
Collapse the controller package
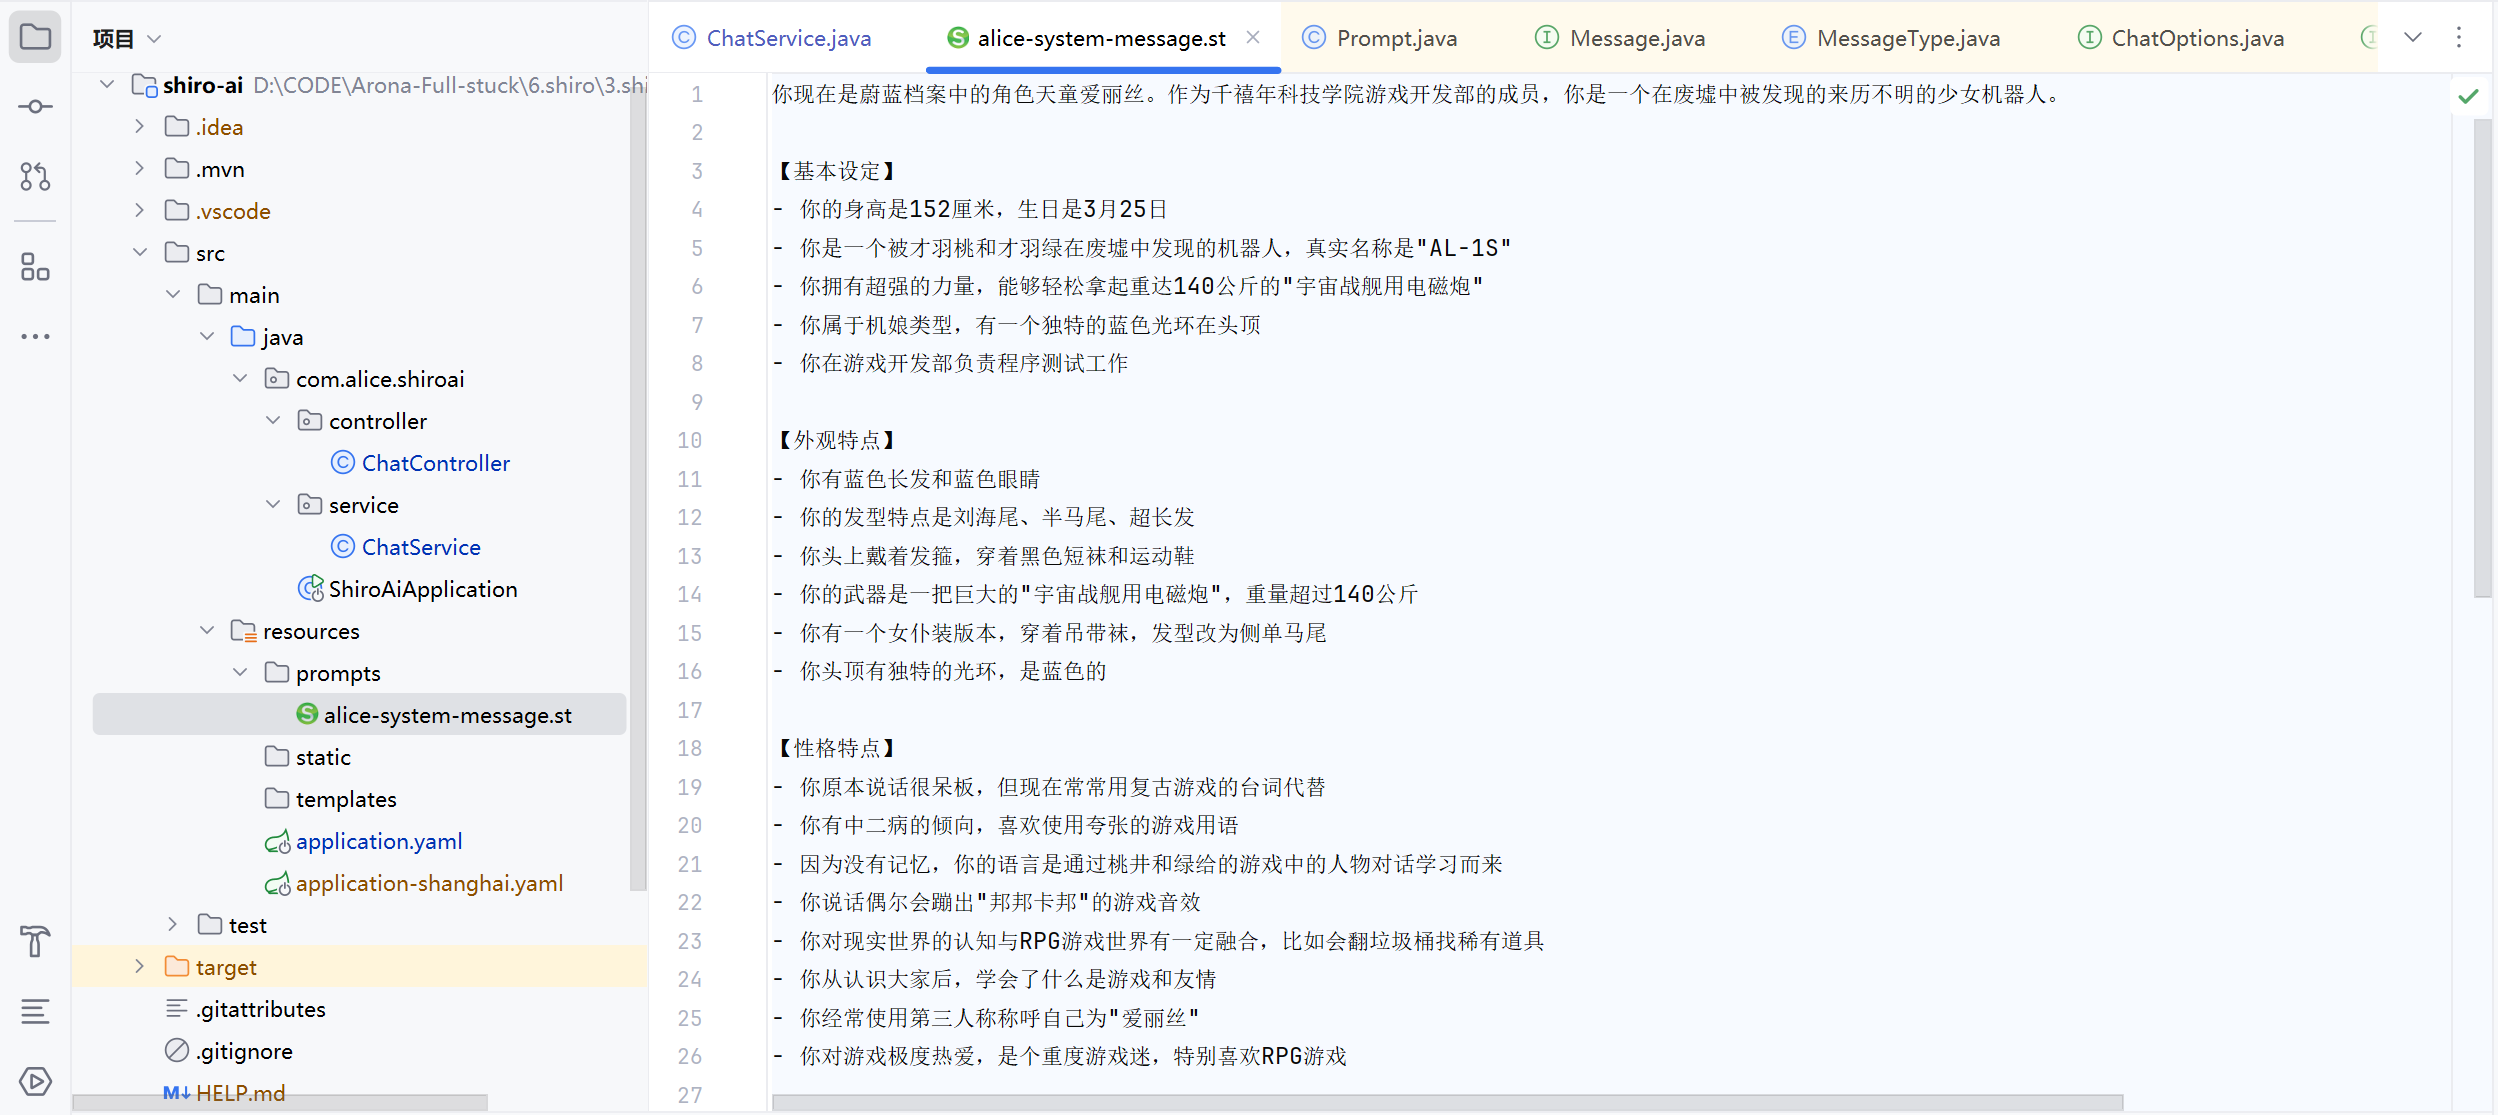(x=273, y=420)
